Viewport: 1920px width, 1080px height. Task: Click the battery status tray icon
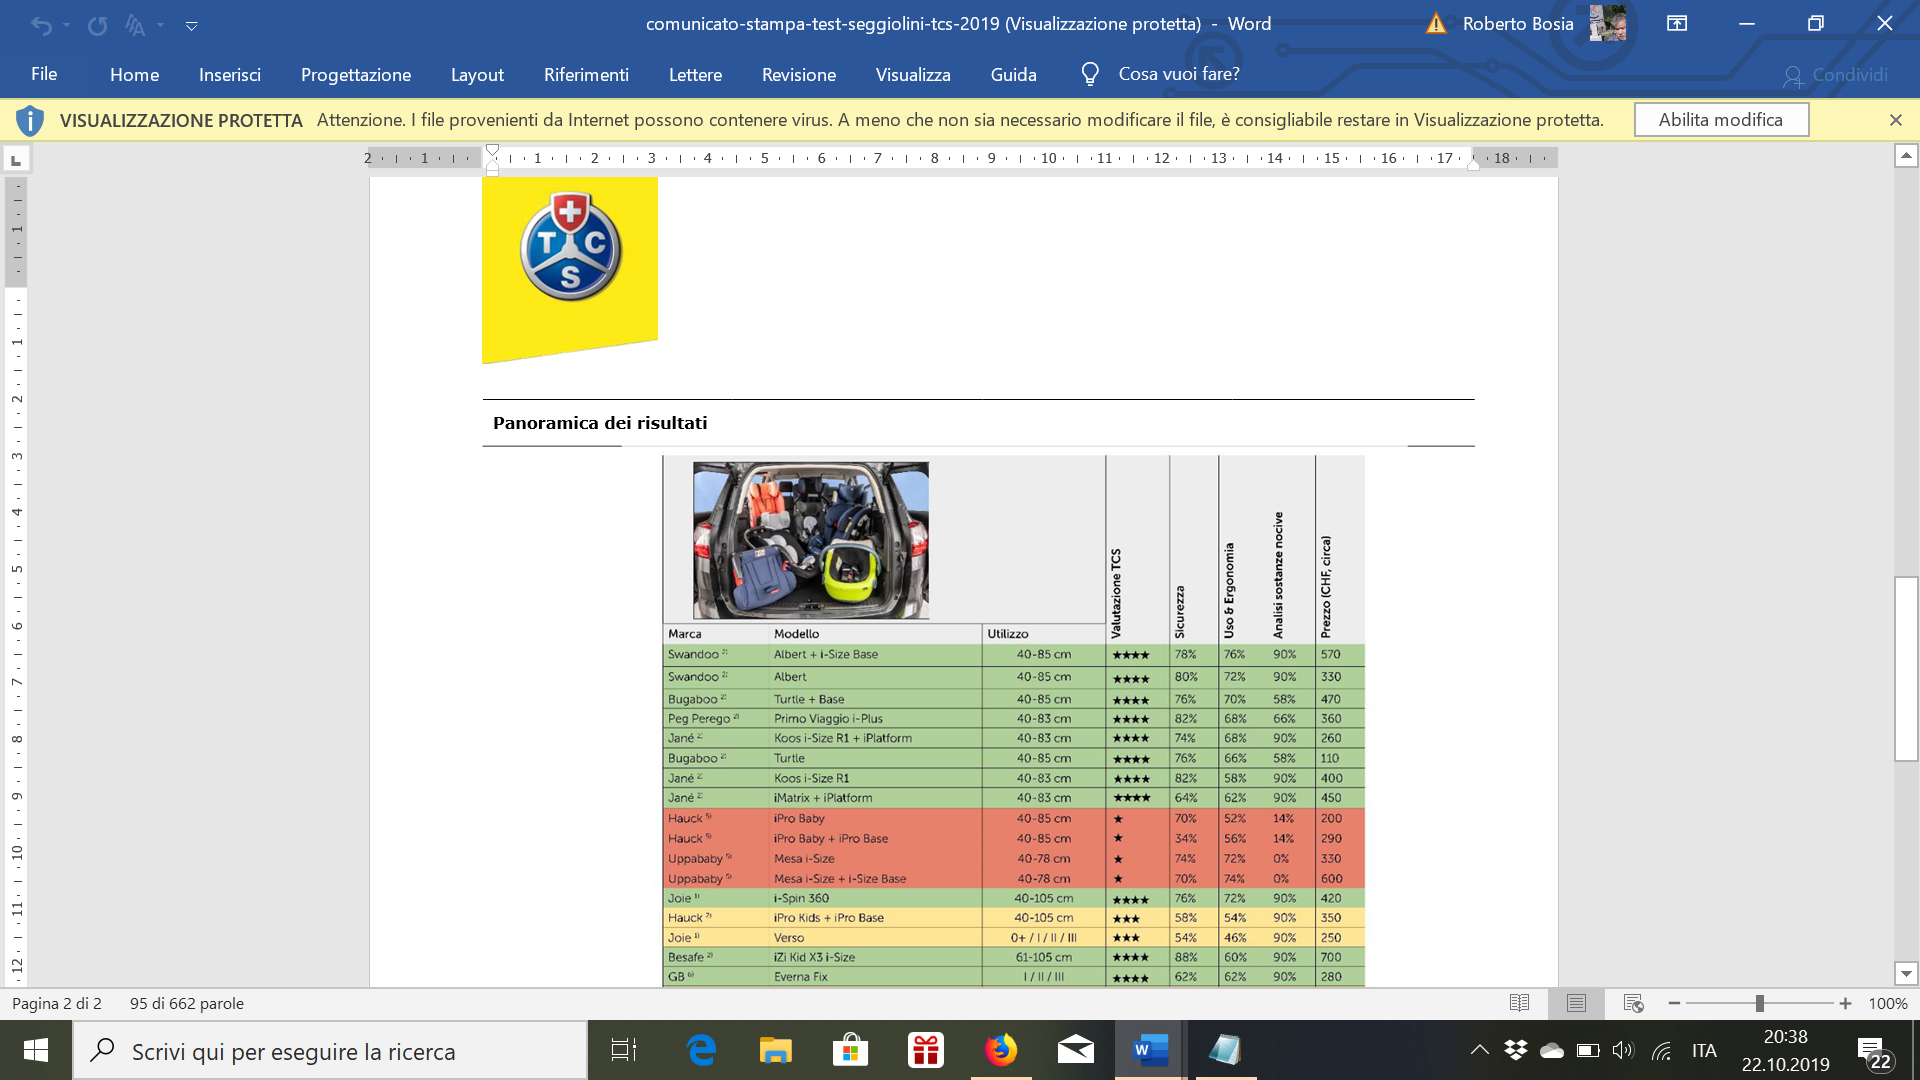click(1588, 1050)
